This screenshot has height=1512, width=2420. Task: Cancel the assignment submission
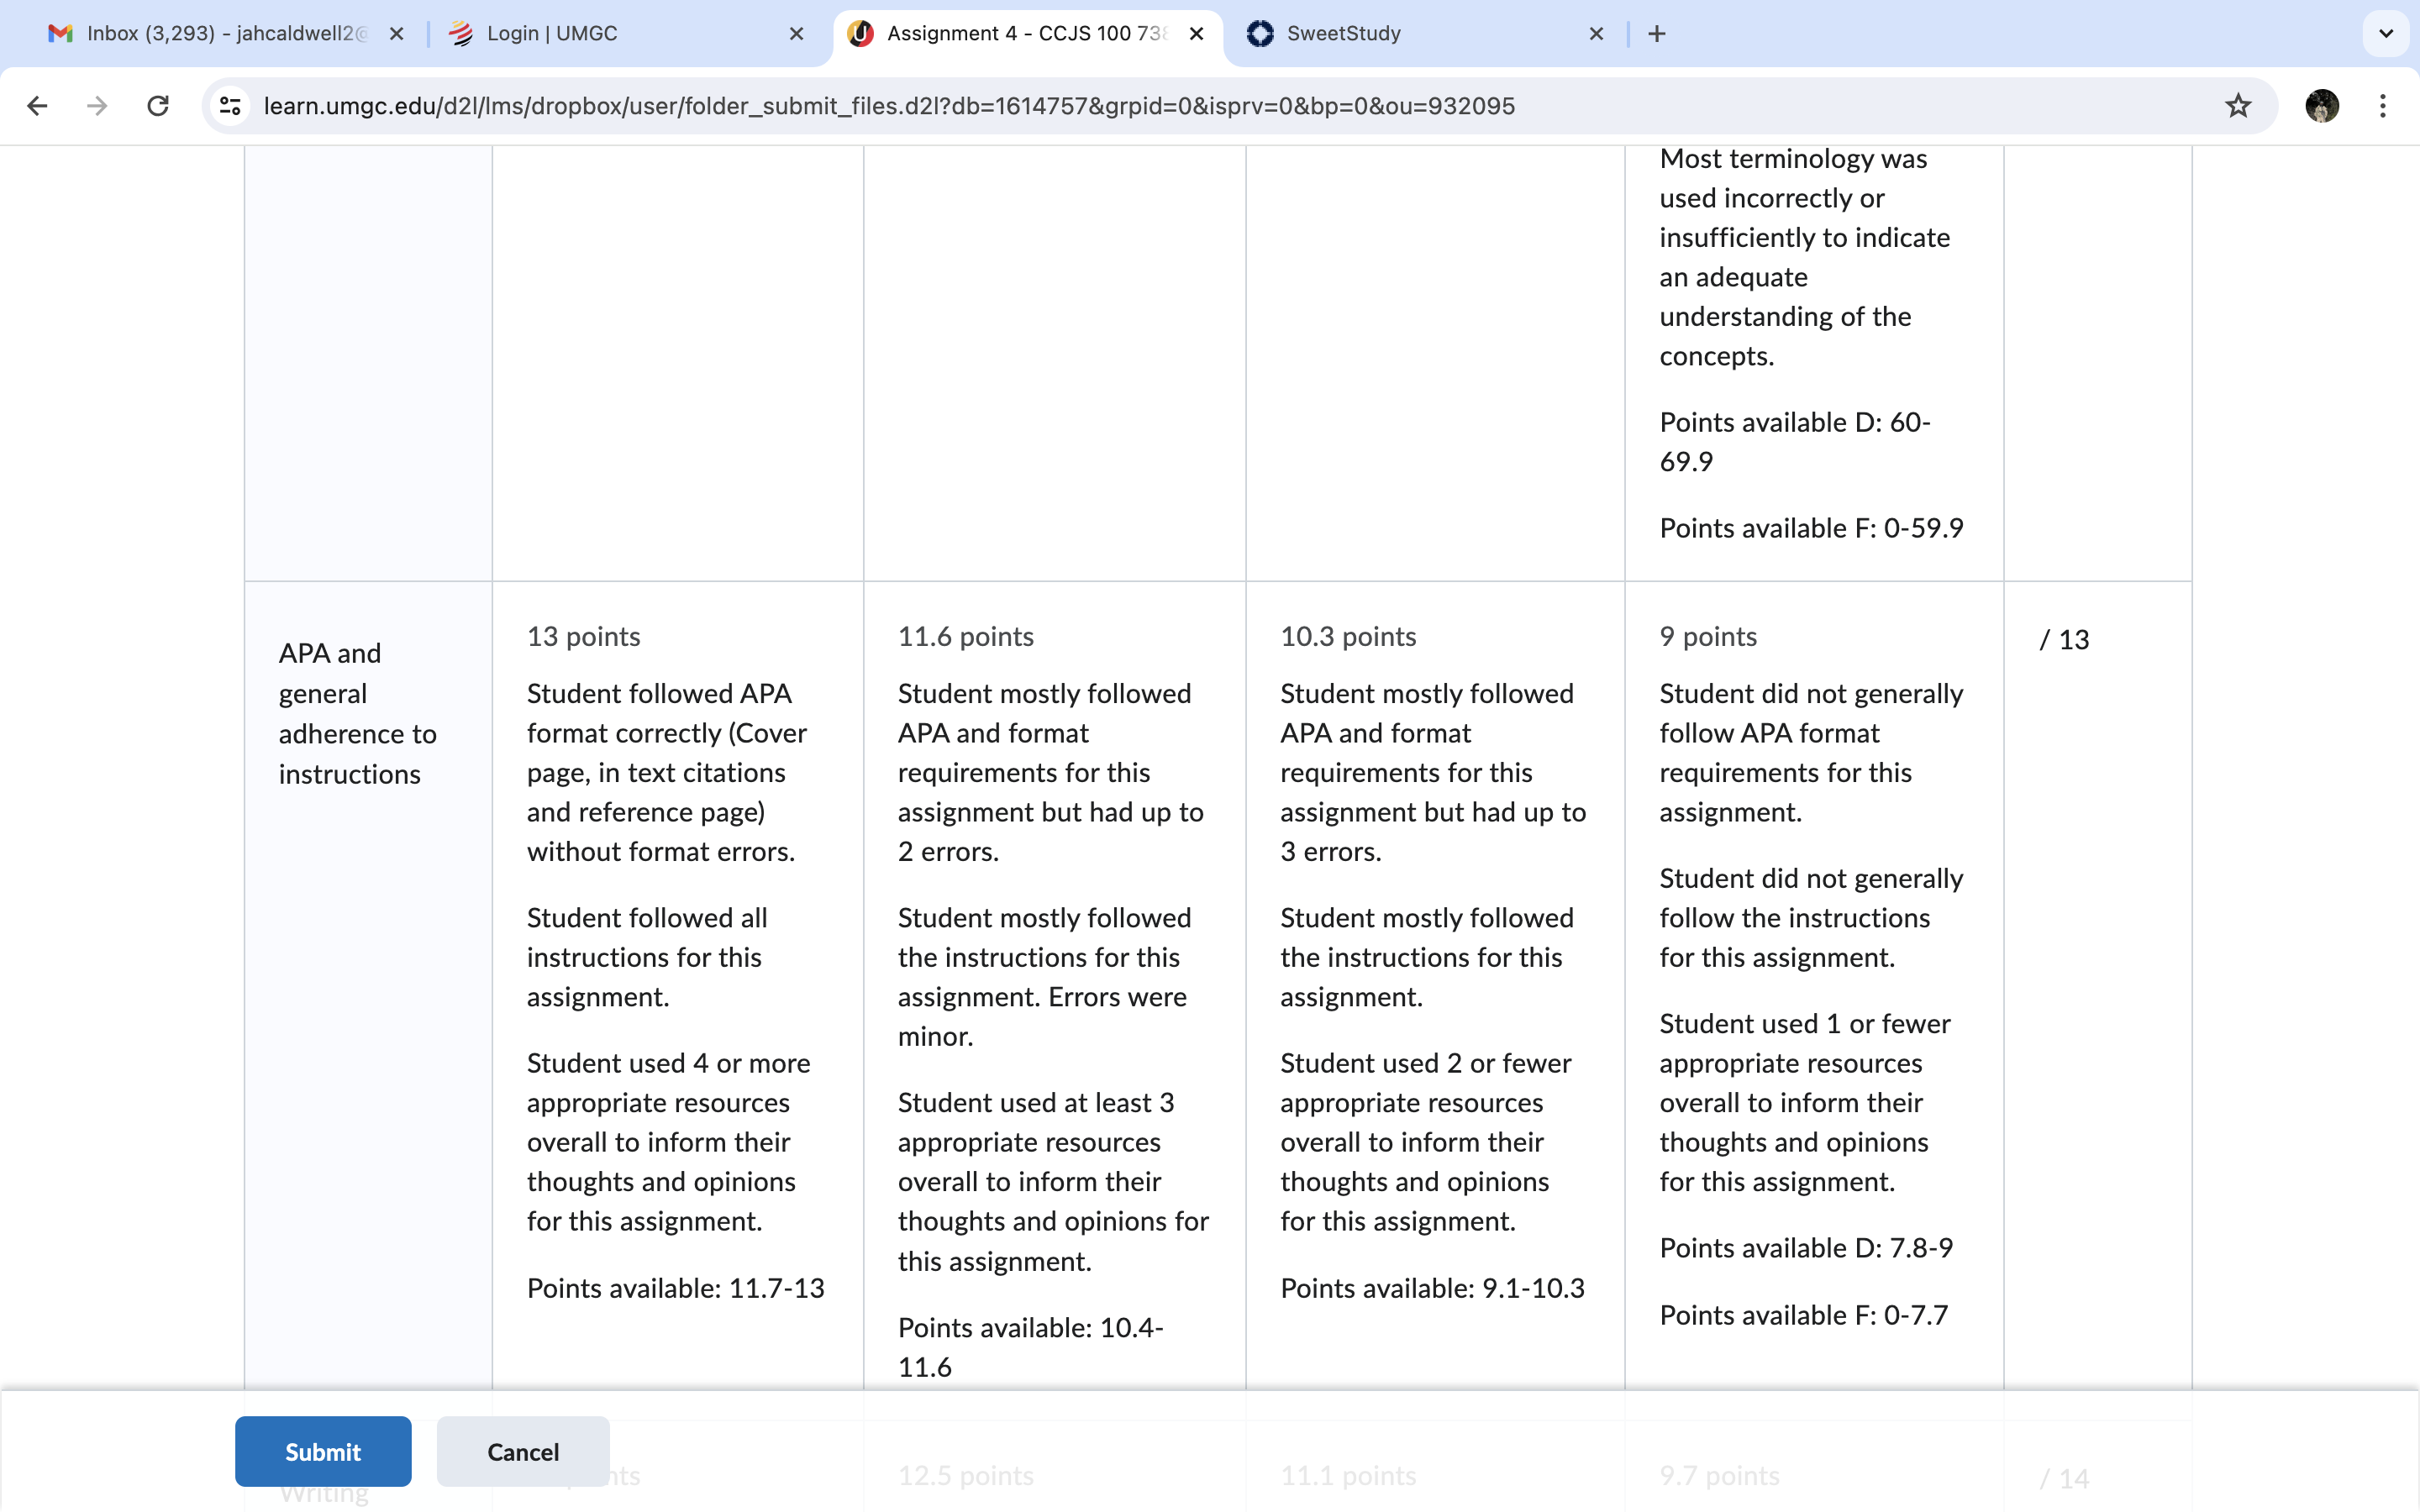click(x=523, y=1451)
